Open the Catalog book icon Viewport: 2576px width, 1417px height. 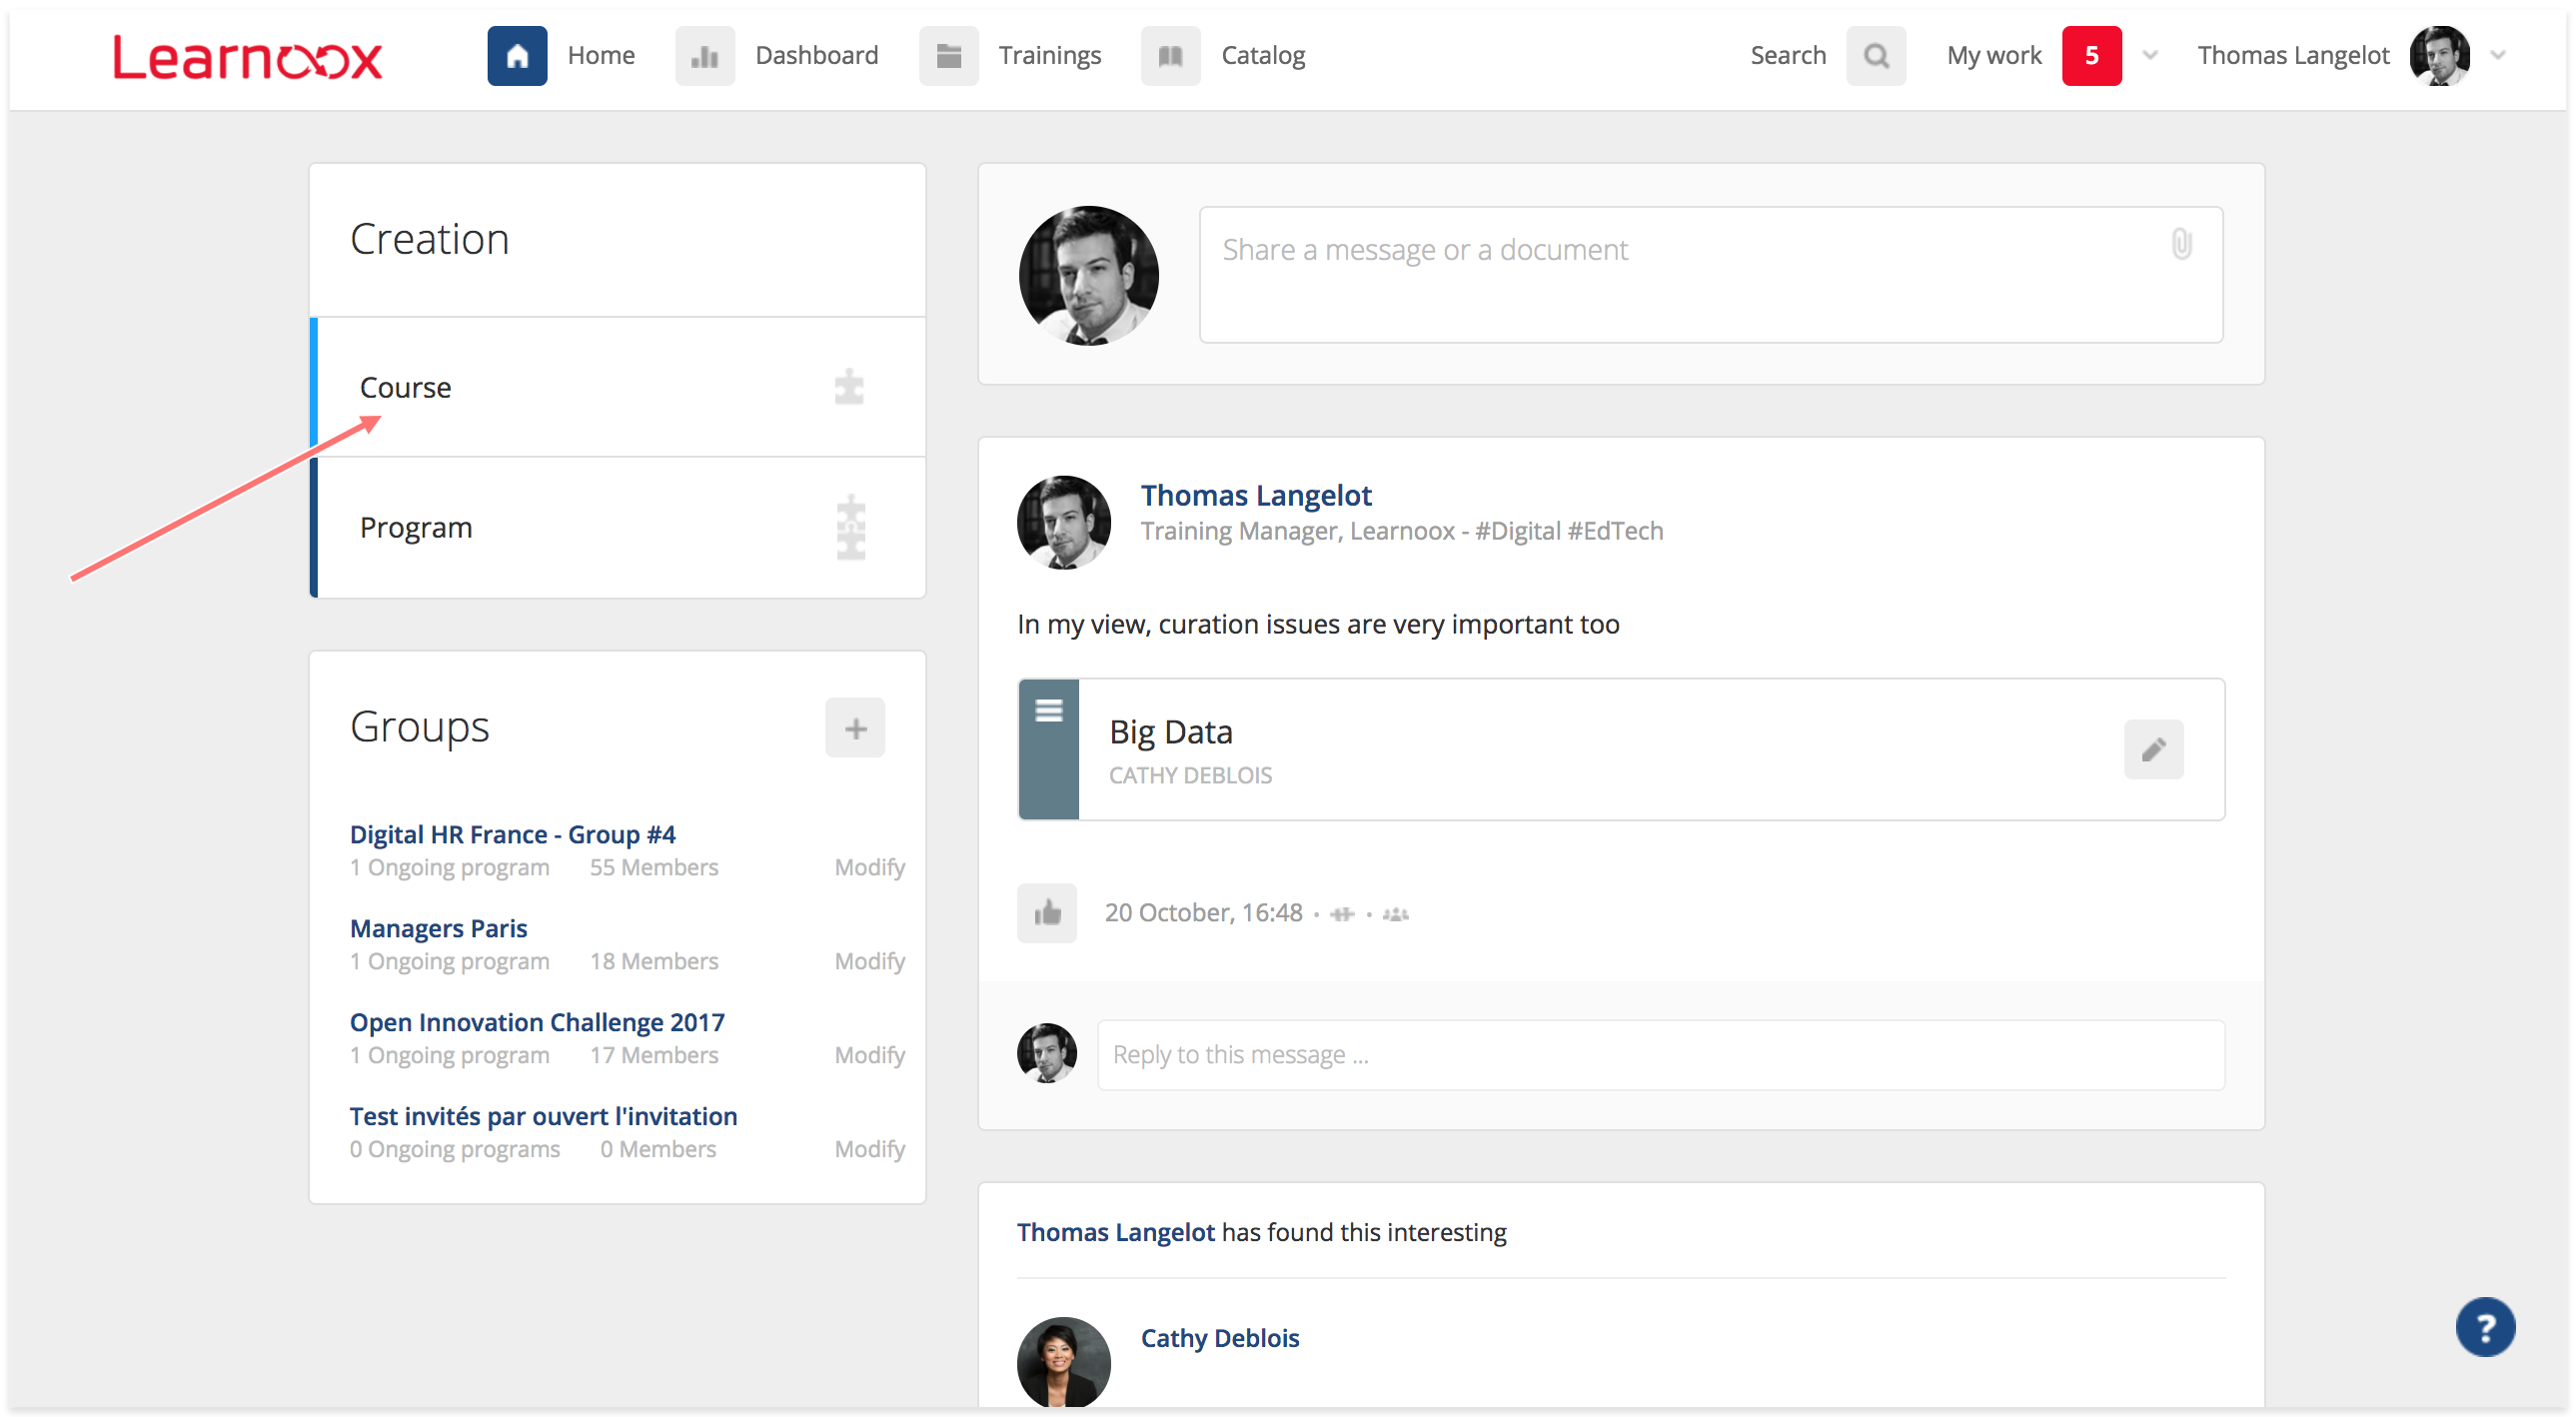point(1170,56)
